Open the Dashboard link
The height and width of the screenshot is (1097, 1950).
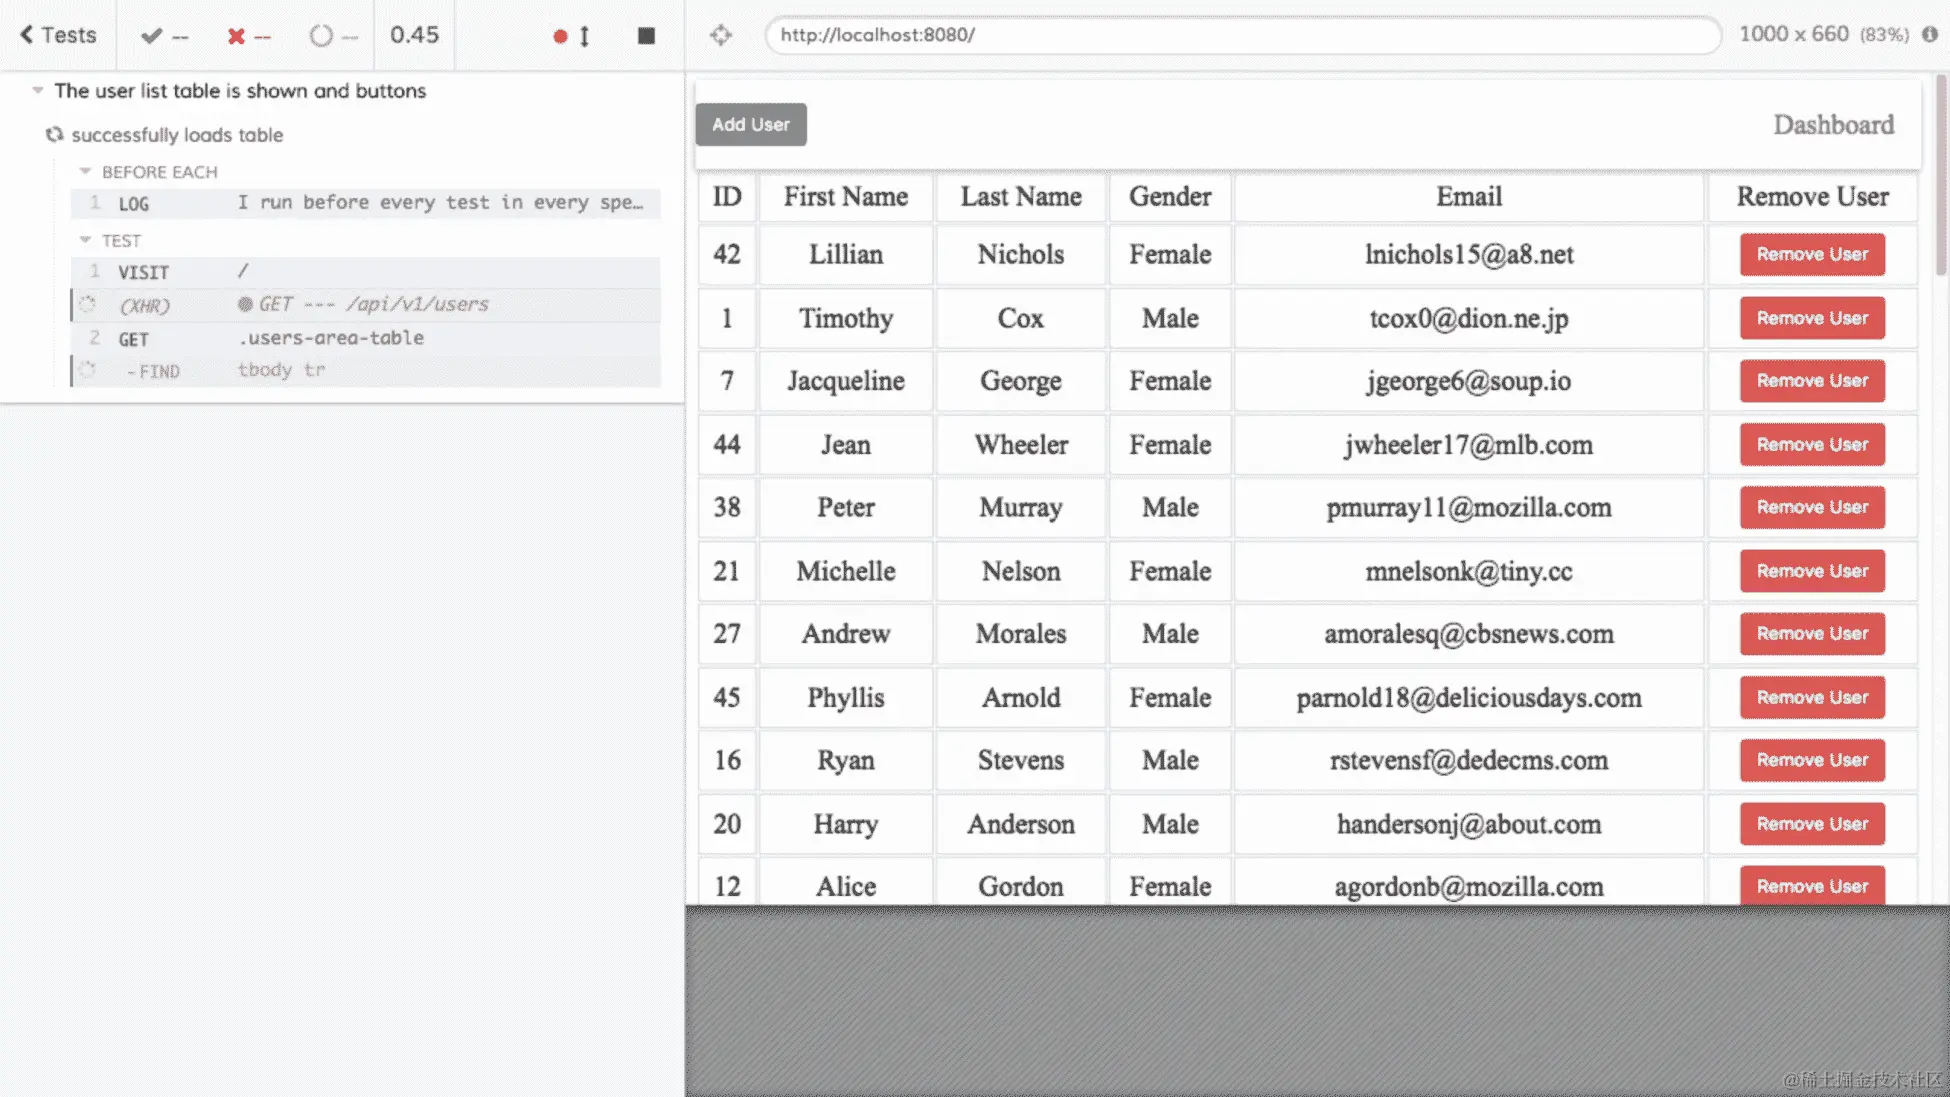pos(1833,125)
